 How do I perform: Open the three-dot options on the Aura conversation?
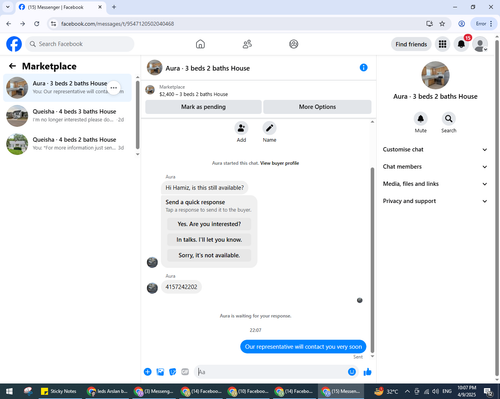coord(114,88)
